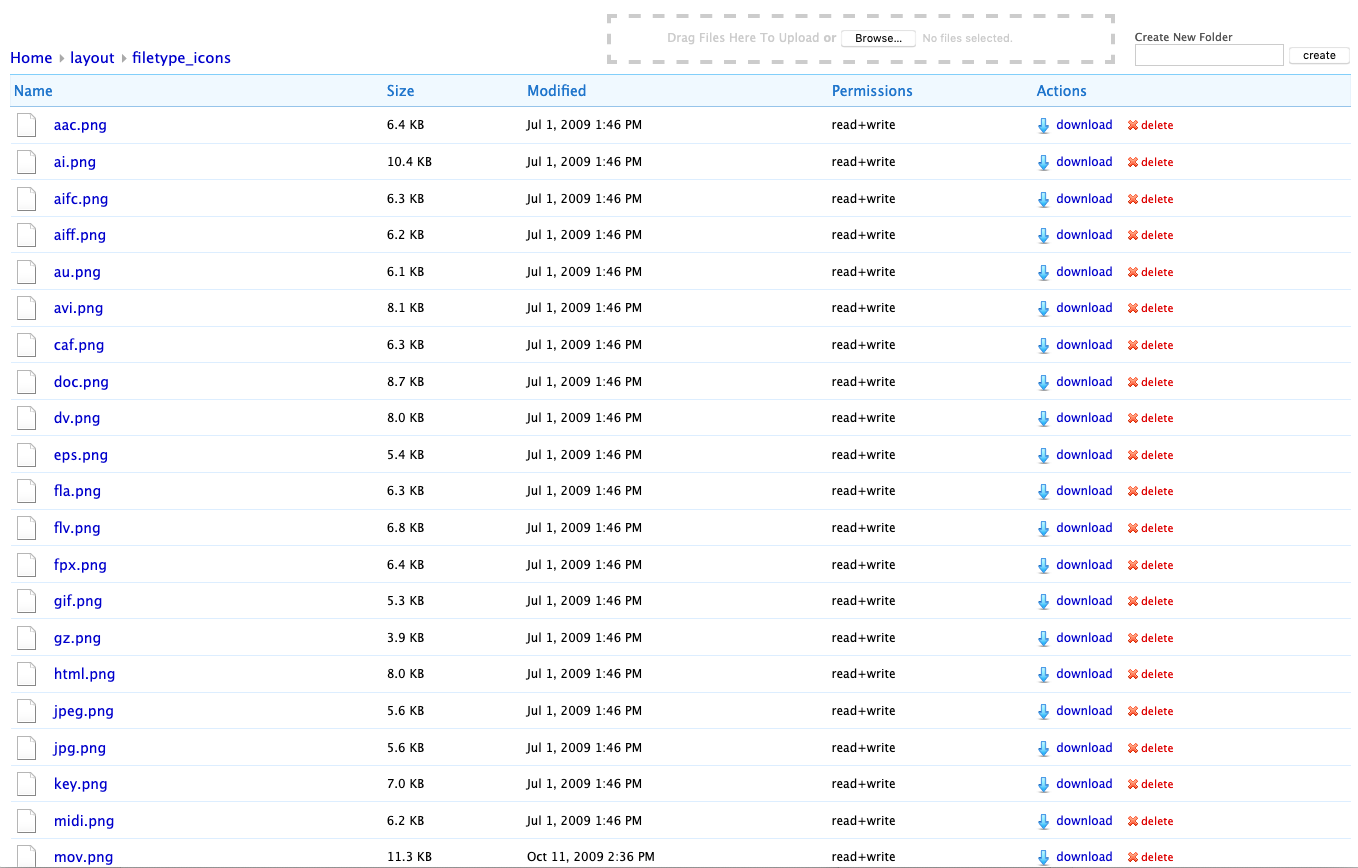
Task: Focus the Create New Folder text field
Action: pyautogui.click(x=1208, y=56)
